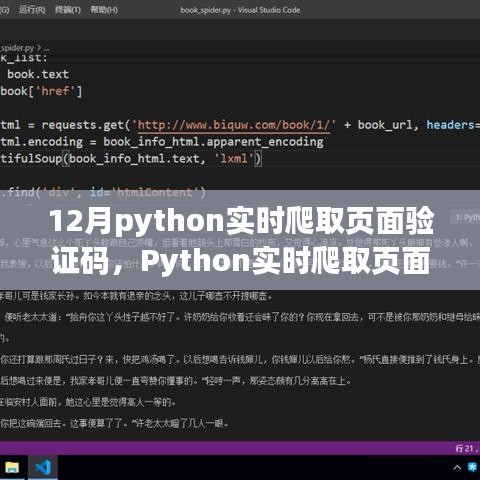Click 'book_url' variable in the requests line

click(x=385, y=125)
